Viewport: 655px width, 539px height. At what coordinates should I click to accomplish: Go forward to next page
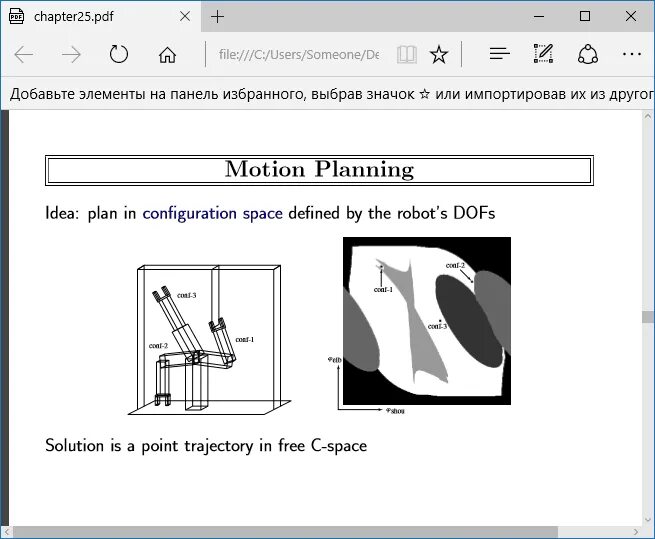[71, 54]
